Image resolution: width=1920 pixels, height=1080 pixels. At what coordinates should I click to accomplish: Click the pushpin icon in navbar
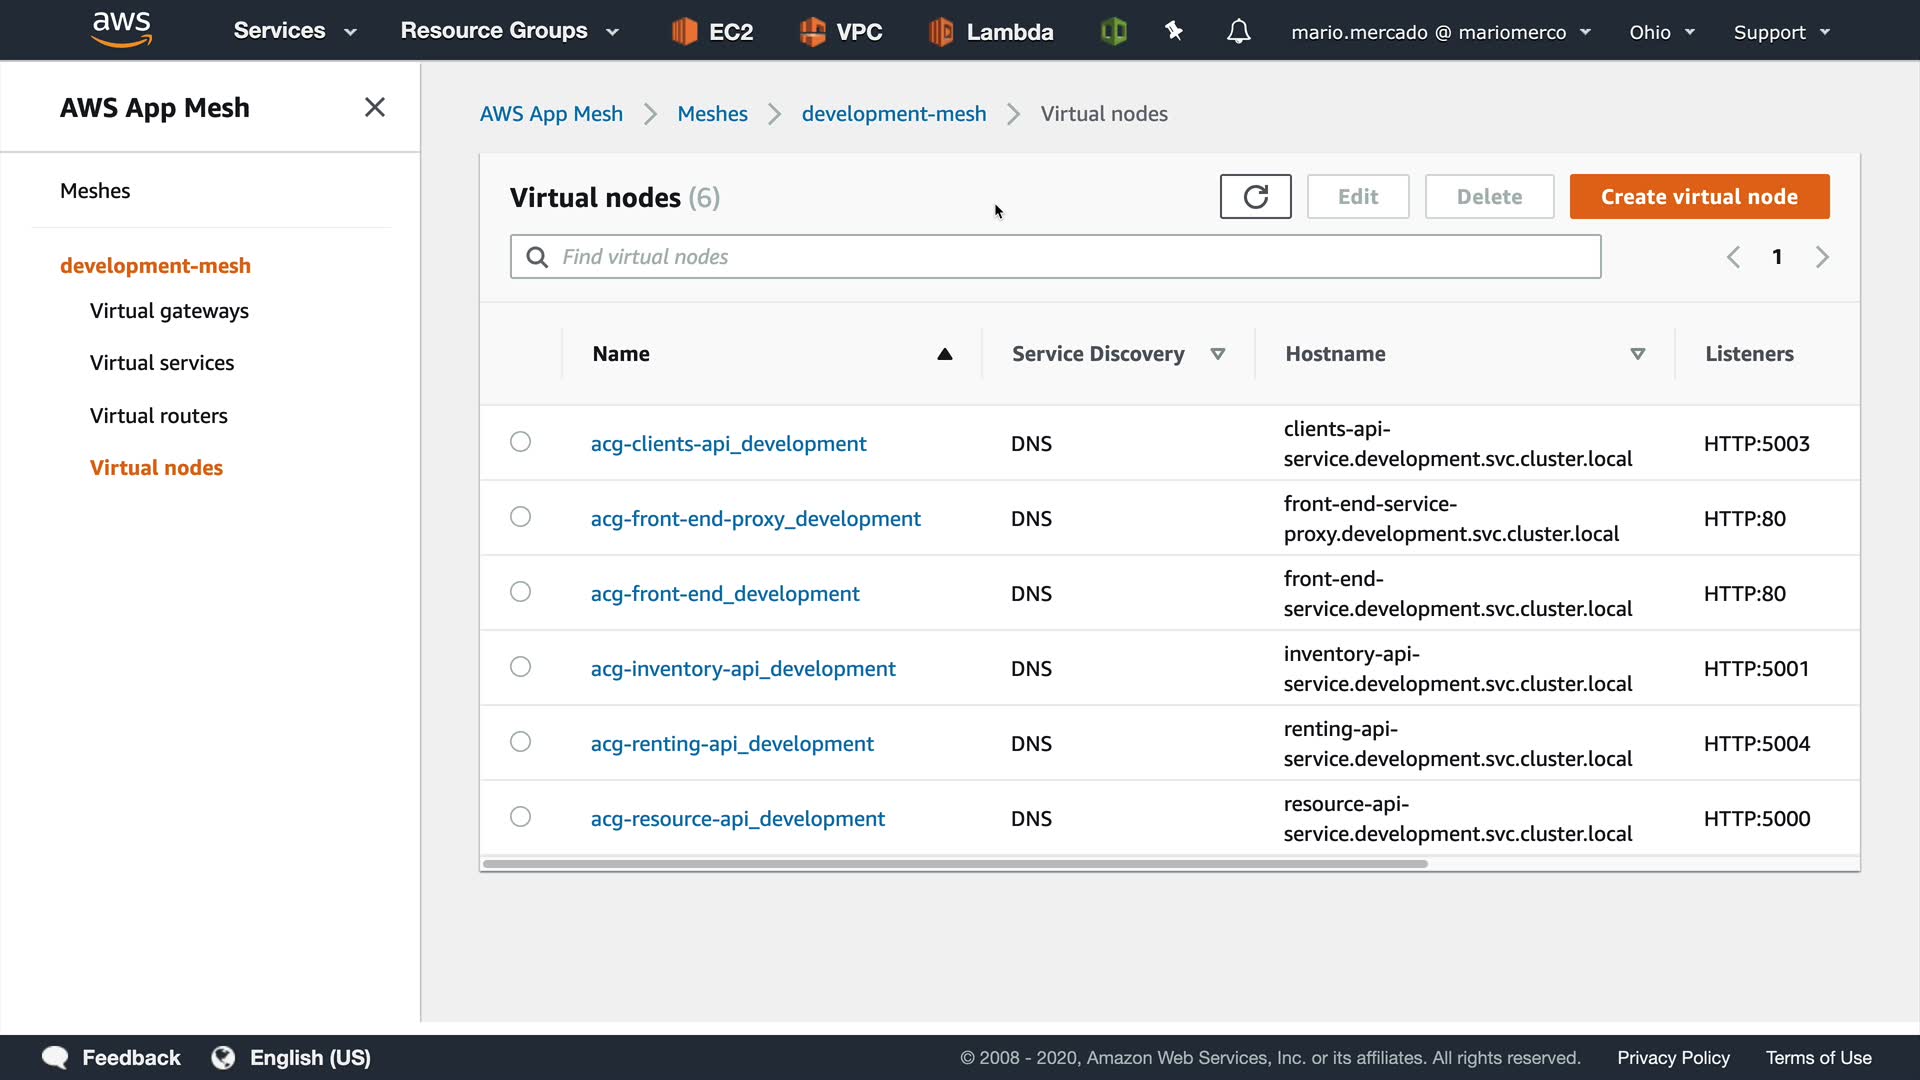pyautogui.click(x=1174, y=32)
